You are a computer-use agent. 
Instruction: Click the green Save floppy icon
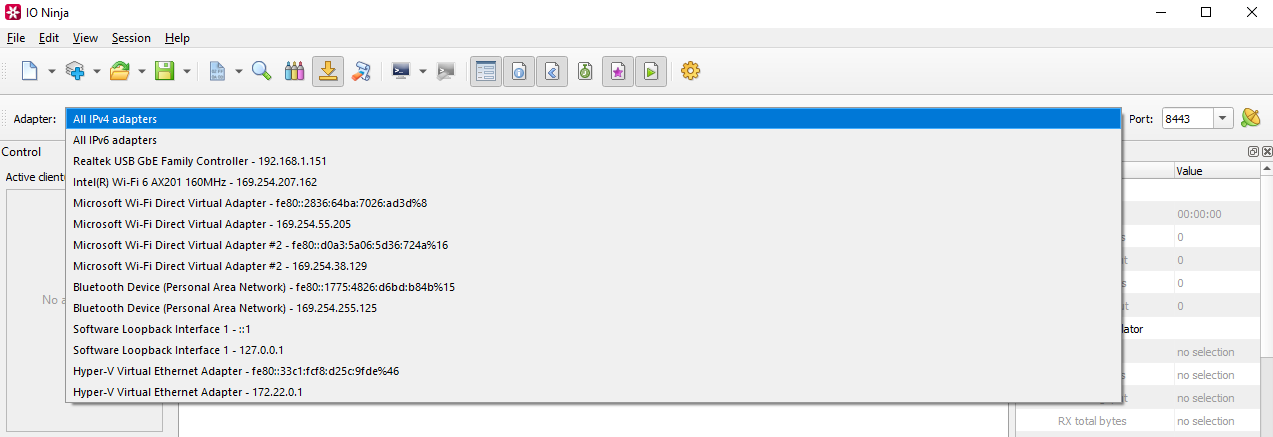coord(165,71)
